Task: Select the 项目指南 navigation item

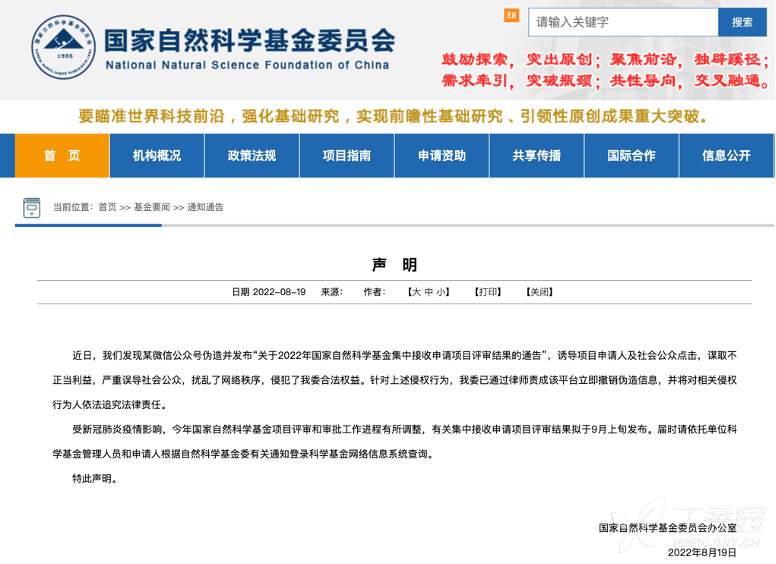Action: pos(347,156)
